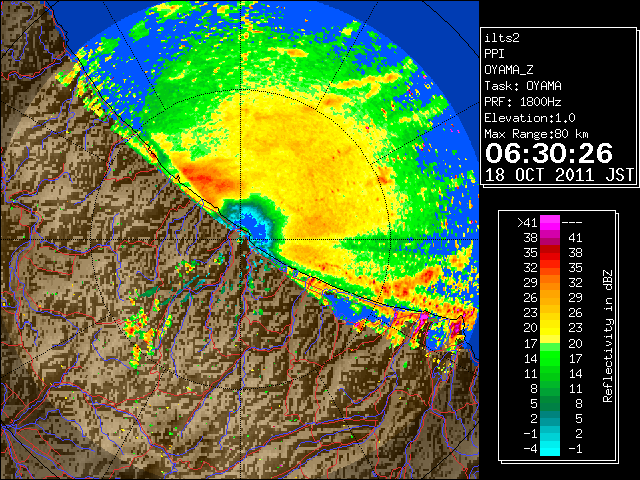Click the red 35 dBZ legend swatch

(550, 253)
